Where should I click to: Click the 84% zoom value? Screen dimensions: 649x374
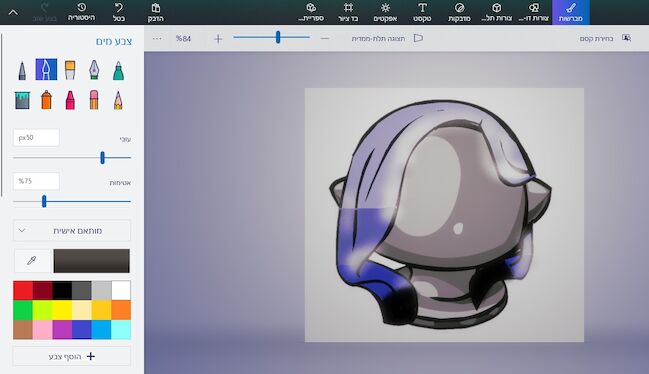coord(183,38)
